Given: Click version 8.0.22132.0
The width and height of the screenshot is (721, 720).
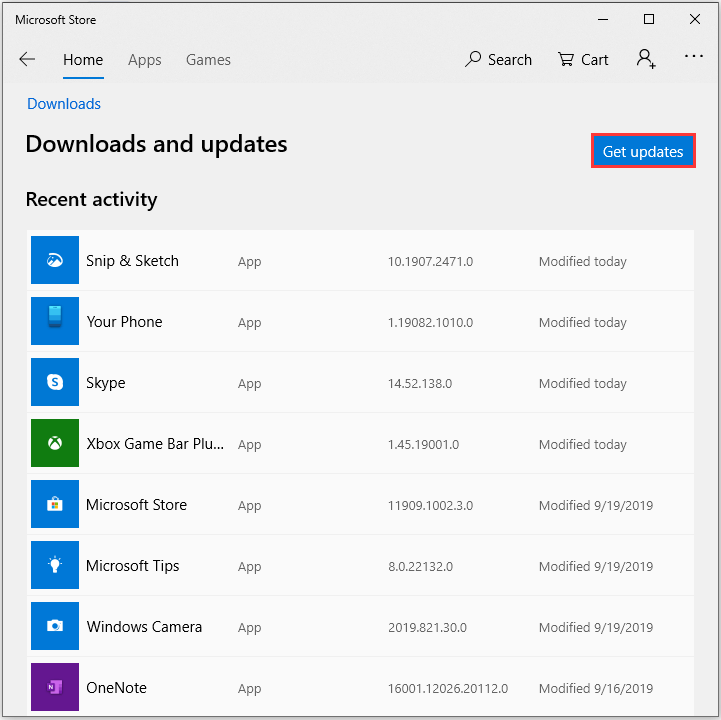Looking at the screenshot, I should click(x=420, y=566).
